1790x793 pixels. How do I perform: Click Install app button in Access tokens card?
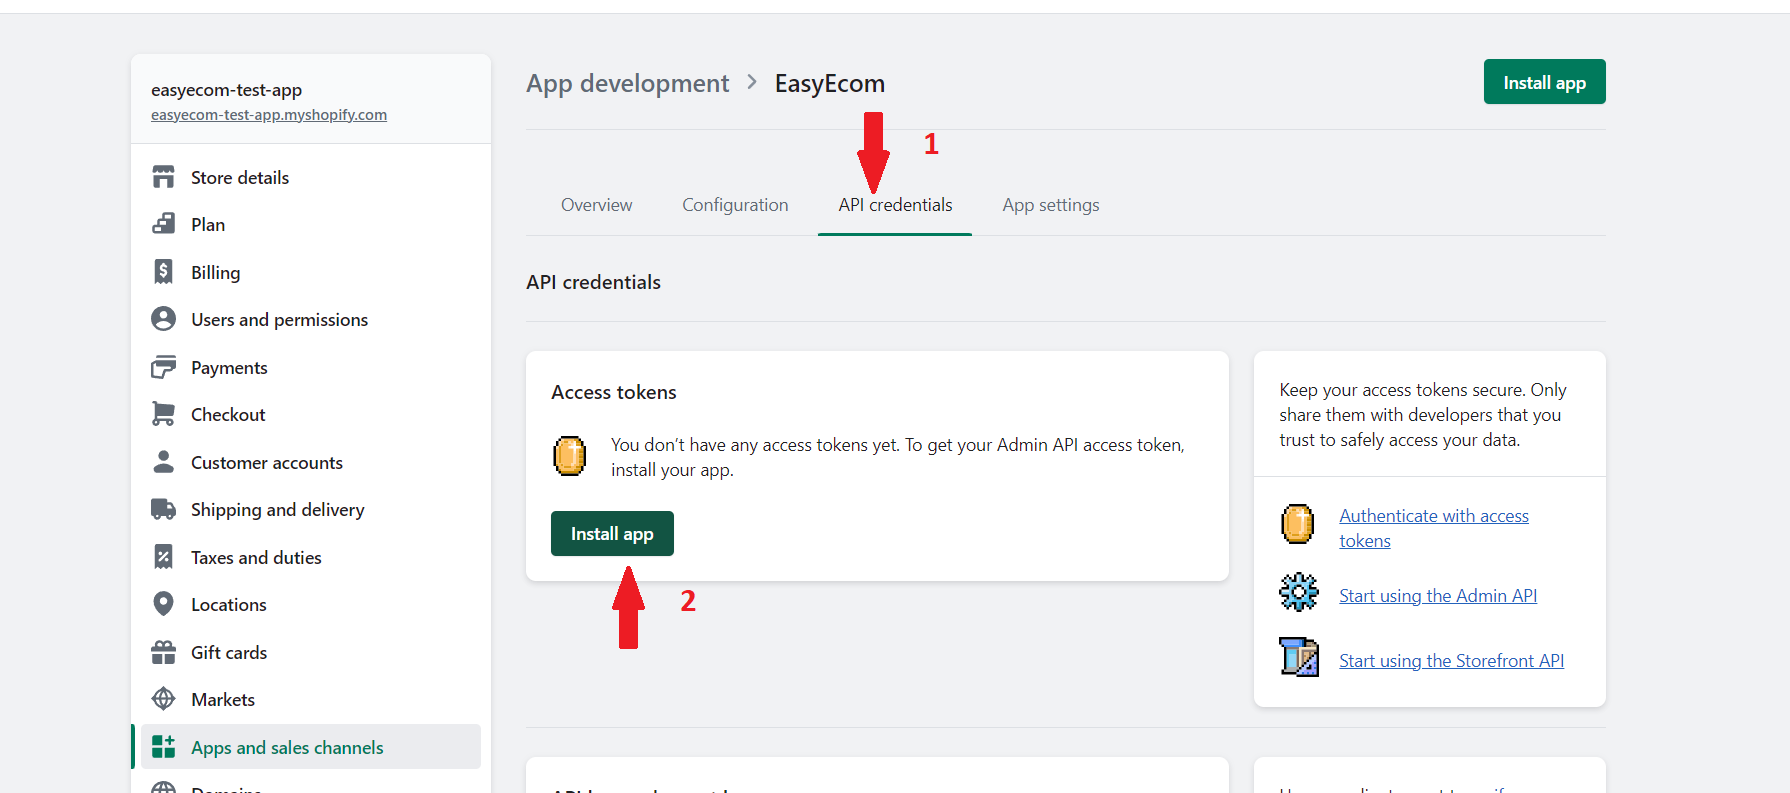point(612,534)
